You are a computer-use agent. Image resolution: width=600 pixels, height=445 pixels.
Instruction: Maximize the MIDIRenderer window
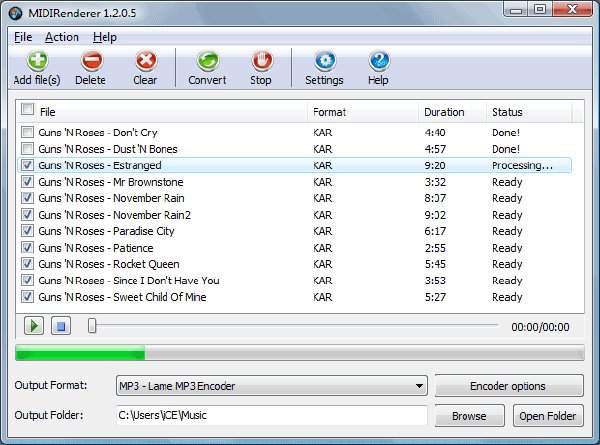tap(540, 10)
